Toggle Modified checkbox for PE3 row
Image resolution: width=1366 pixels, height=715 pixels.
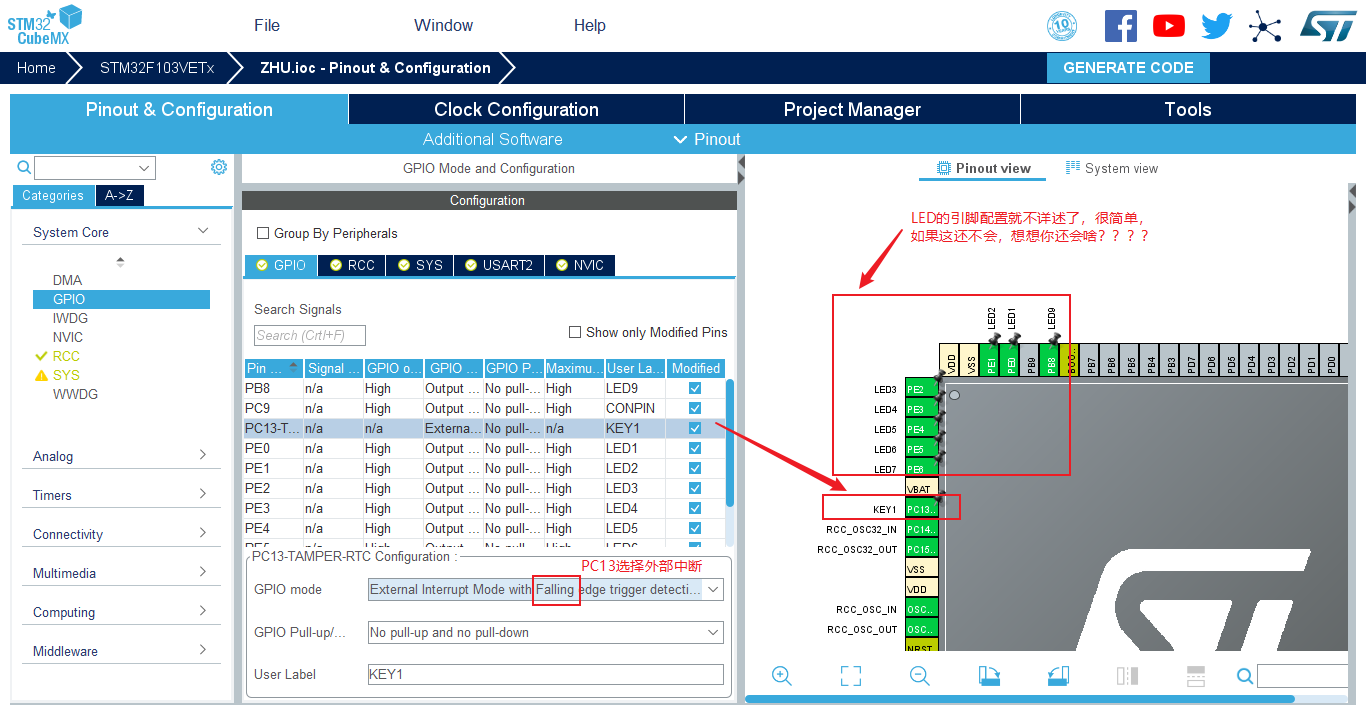(695, 508)
